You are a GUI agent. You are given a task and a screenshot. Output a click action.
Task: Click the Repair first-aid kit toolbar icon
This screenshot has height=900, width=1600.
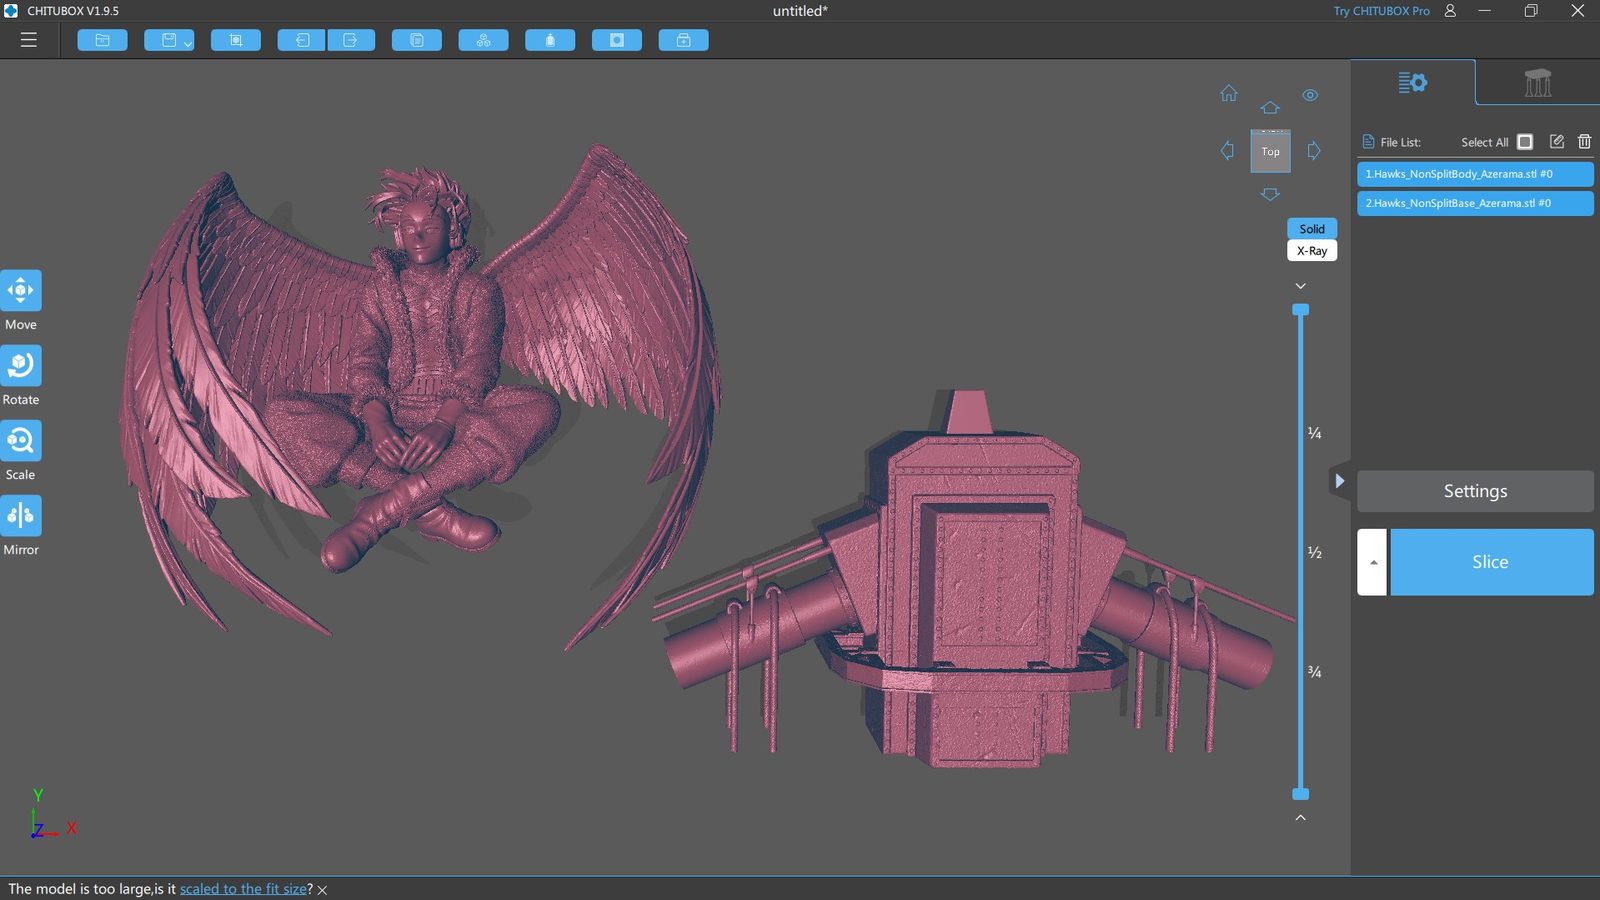pyautogui.click(x=684, y=40)
